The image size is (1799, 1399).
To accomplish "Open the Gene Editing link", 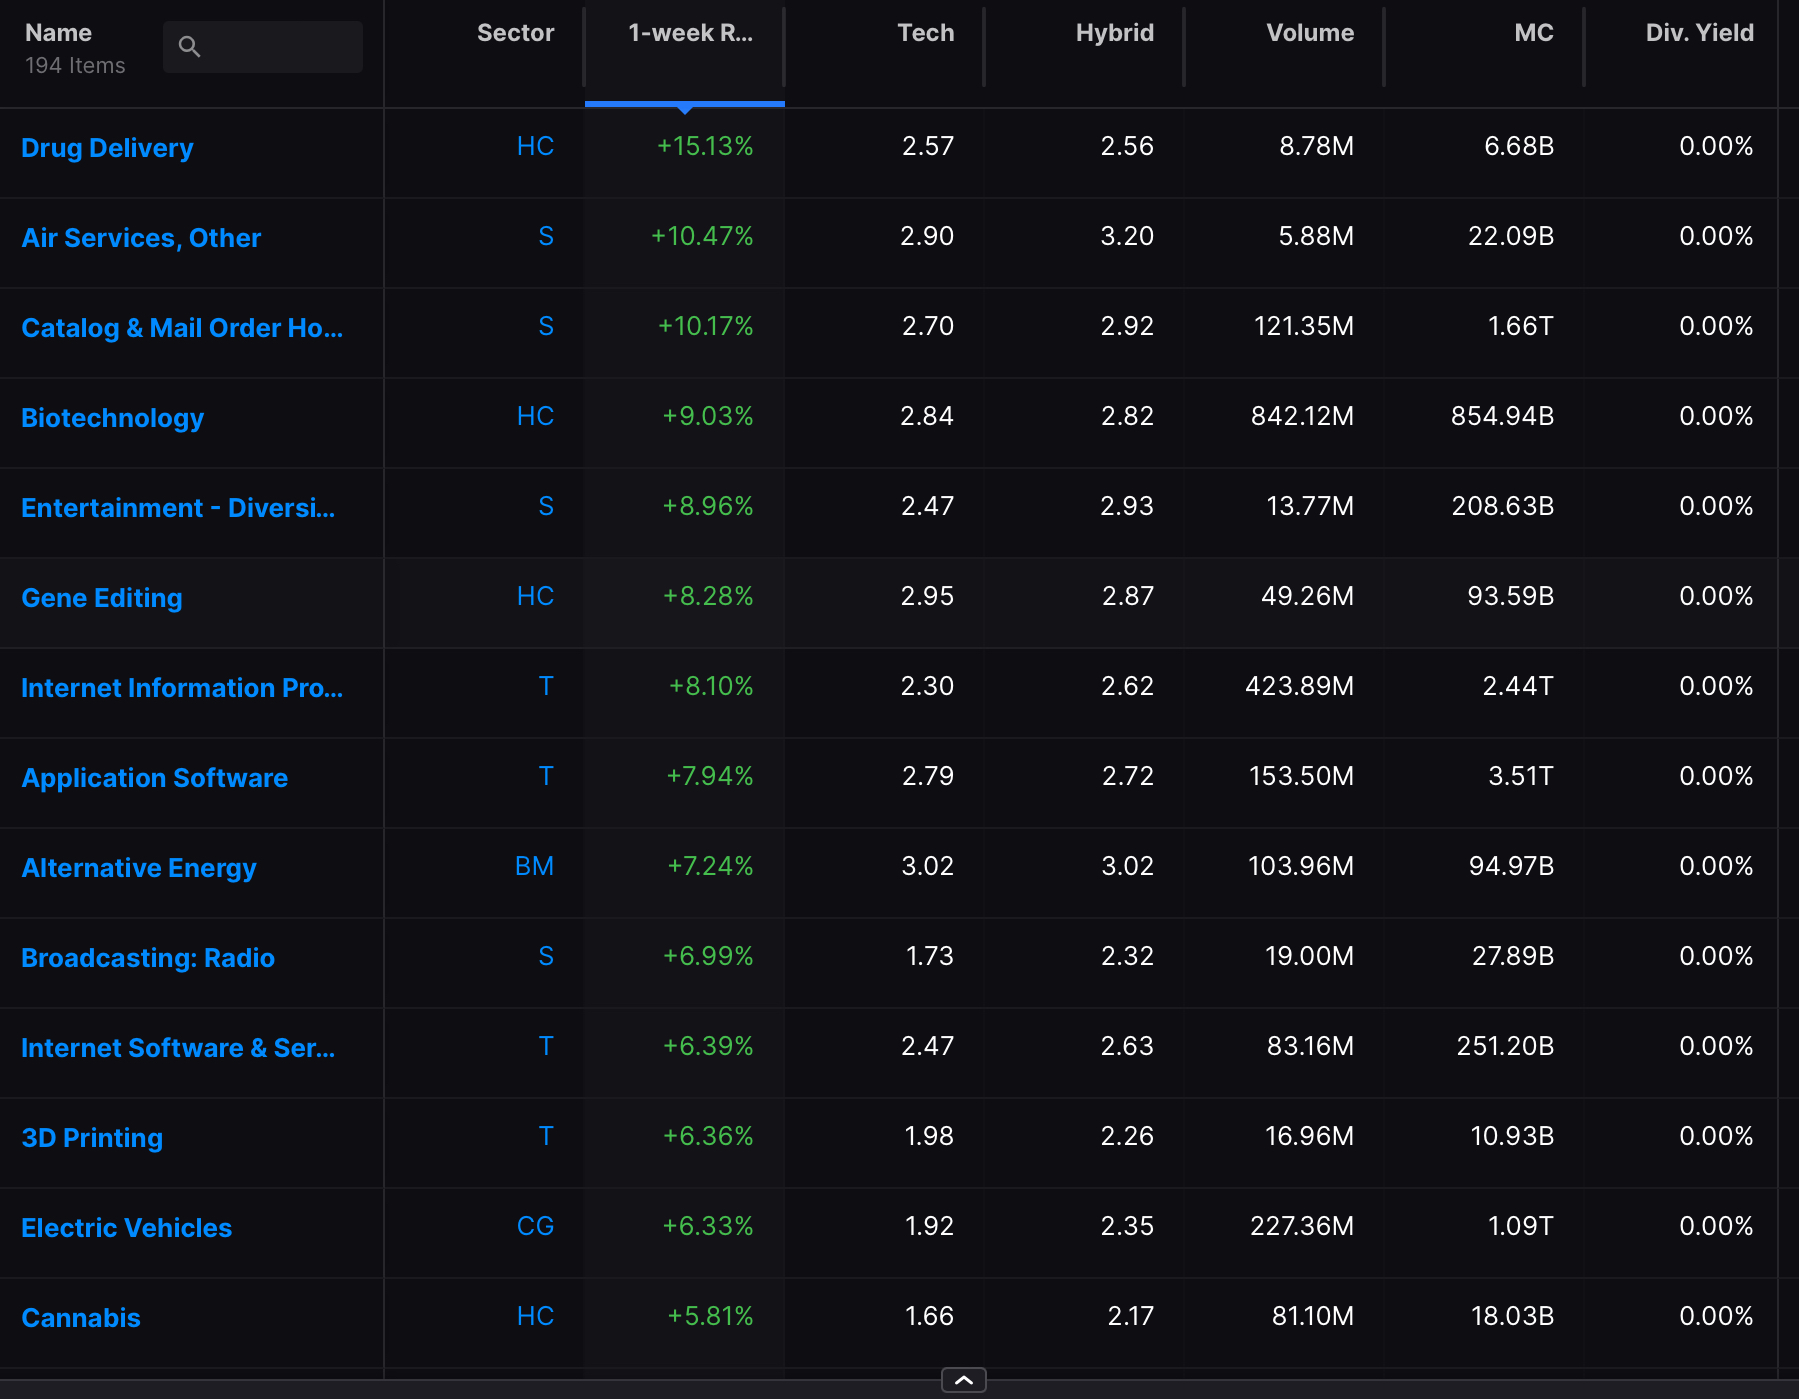I will [102, 598].
